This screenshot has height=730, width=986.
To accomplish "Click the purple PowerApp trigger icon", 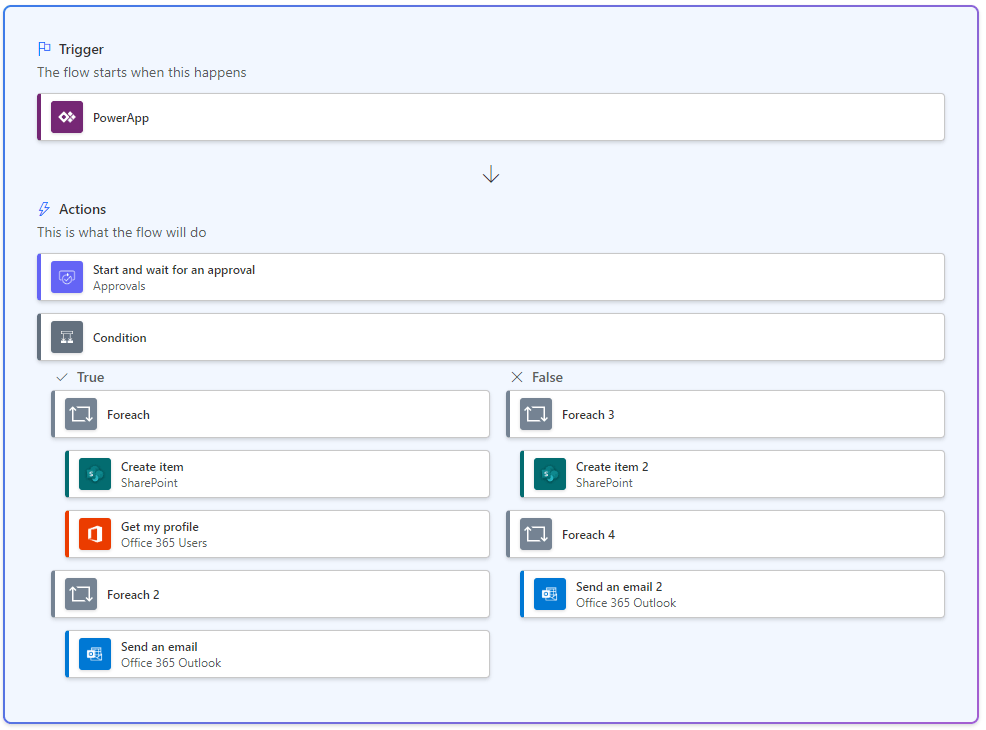I will 67,117.
